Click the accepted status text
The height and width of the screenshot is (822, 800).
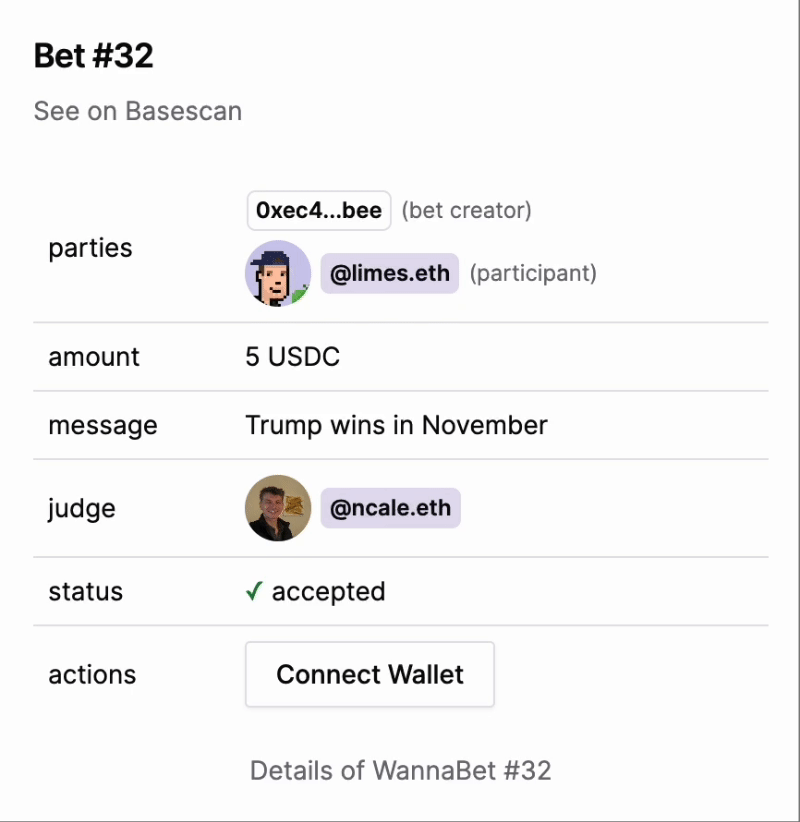[x=328, y=592]
